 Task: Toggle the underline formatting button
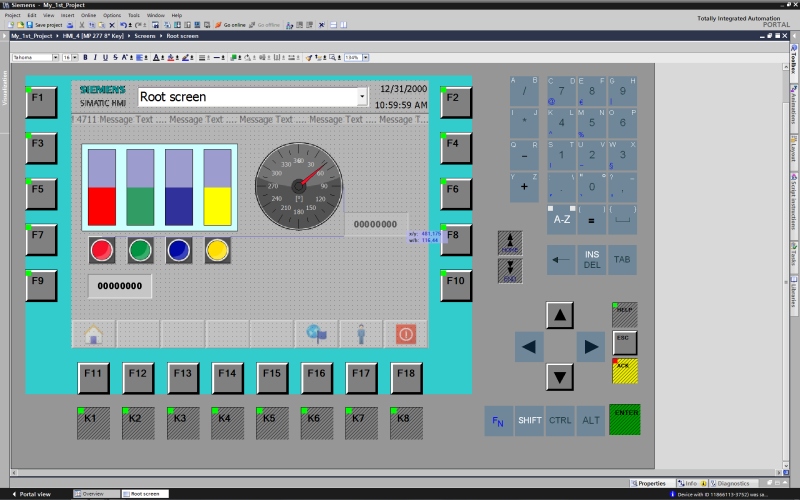(106, 57)
